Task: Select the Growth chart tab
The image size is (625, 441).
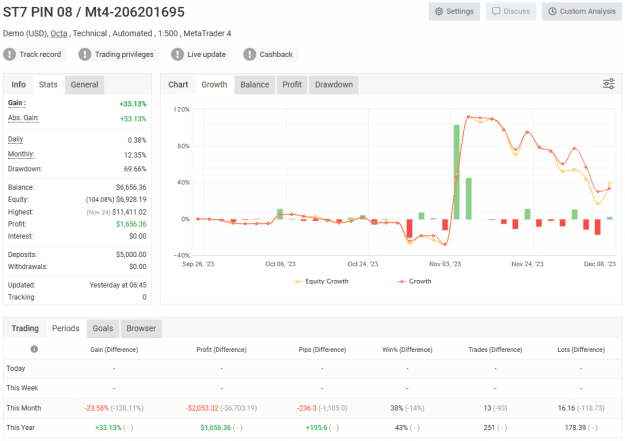Action: pyautogui.click(x=214, y=85)
